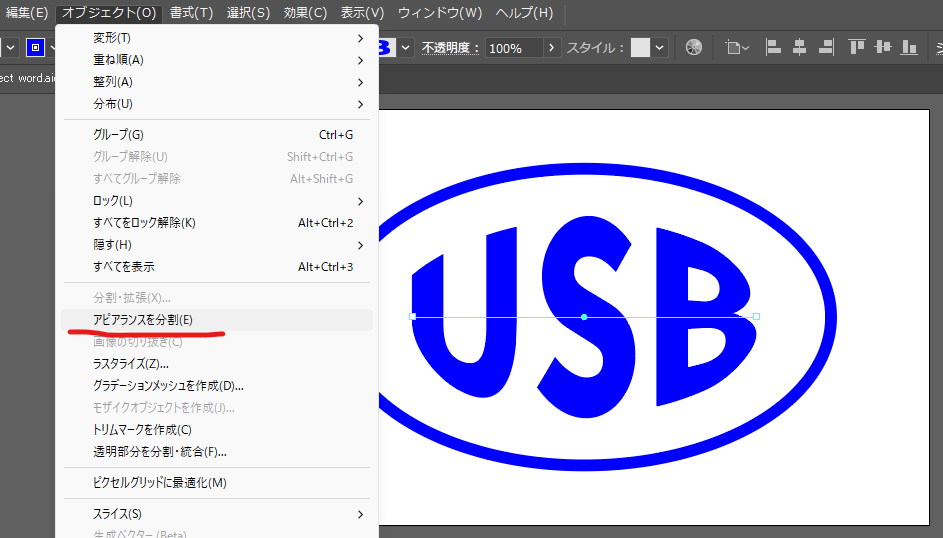Screen dimensions: 943x538
Task: Open the 編集(E) menu
Action: click(x=26, y=13)
